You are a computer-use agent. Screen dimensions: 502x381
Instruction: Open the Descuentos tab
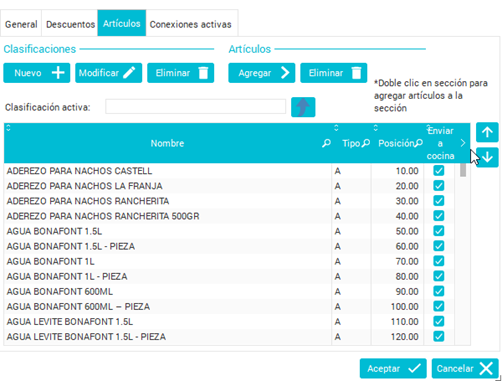click(70, 24)
